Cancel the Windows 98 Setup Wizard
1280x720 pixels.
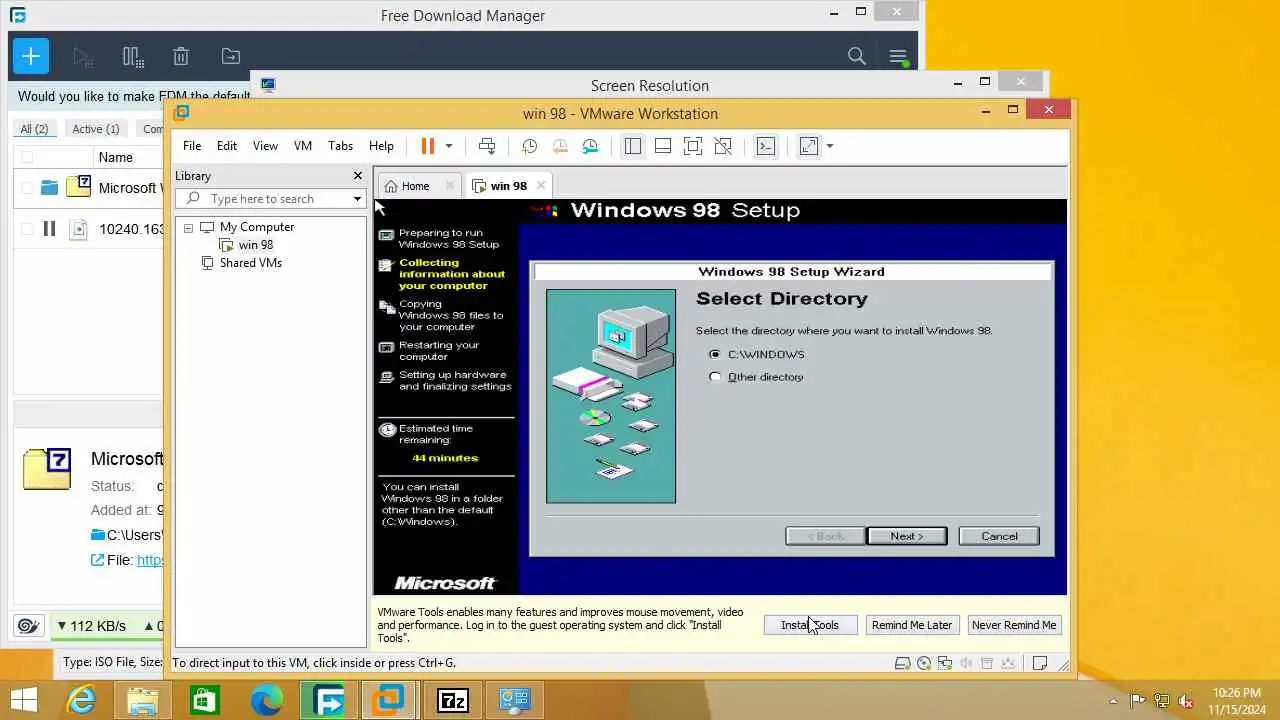point(999,536)
